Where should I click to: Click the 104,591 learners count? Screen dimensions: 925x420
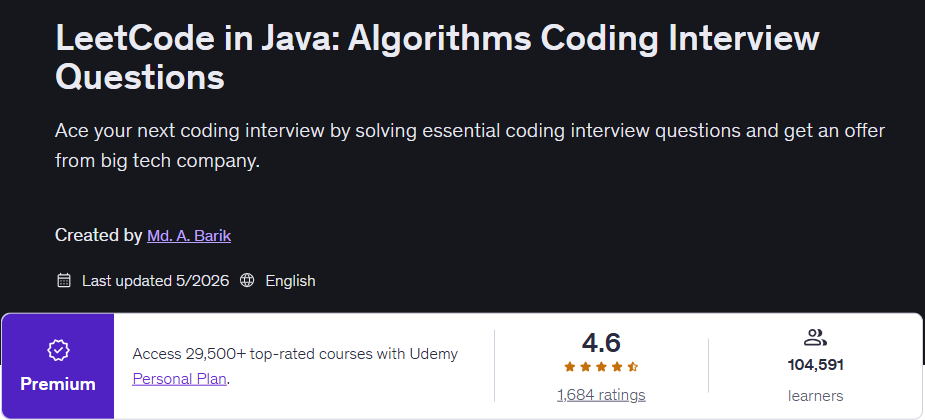coord(815,365)
